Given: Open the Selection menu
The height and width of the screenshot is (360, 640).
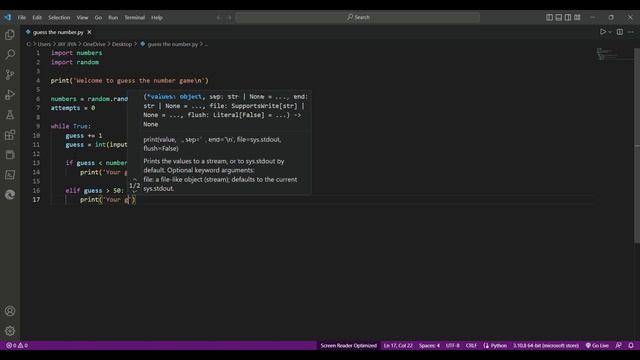Looking at the screenshot, I should [x=59, y=18].
